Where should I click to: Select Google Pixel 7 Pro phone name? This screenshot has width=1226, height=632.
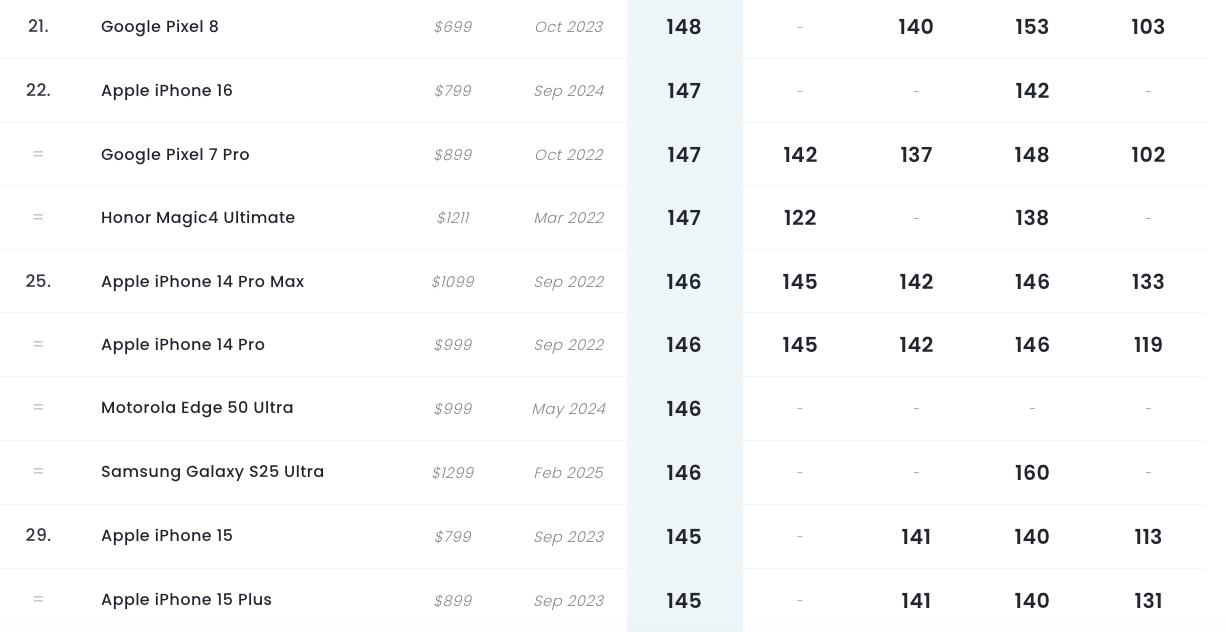click(x=175, y=155)
